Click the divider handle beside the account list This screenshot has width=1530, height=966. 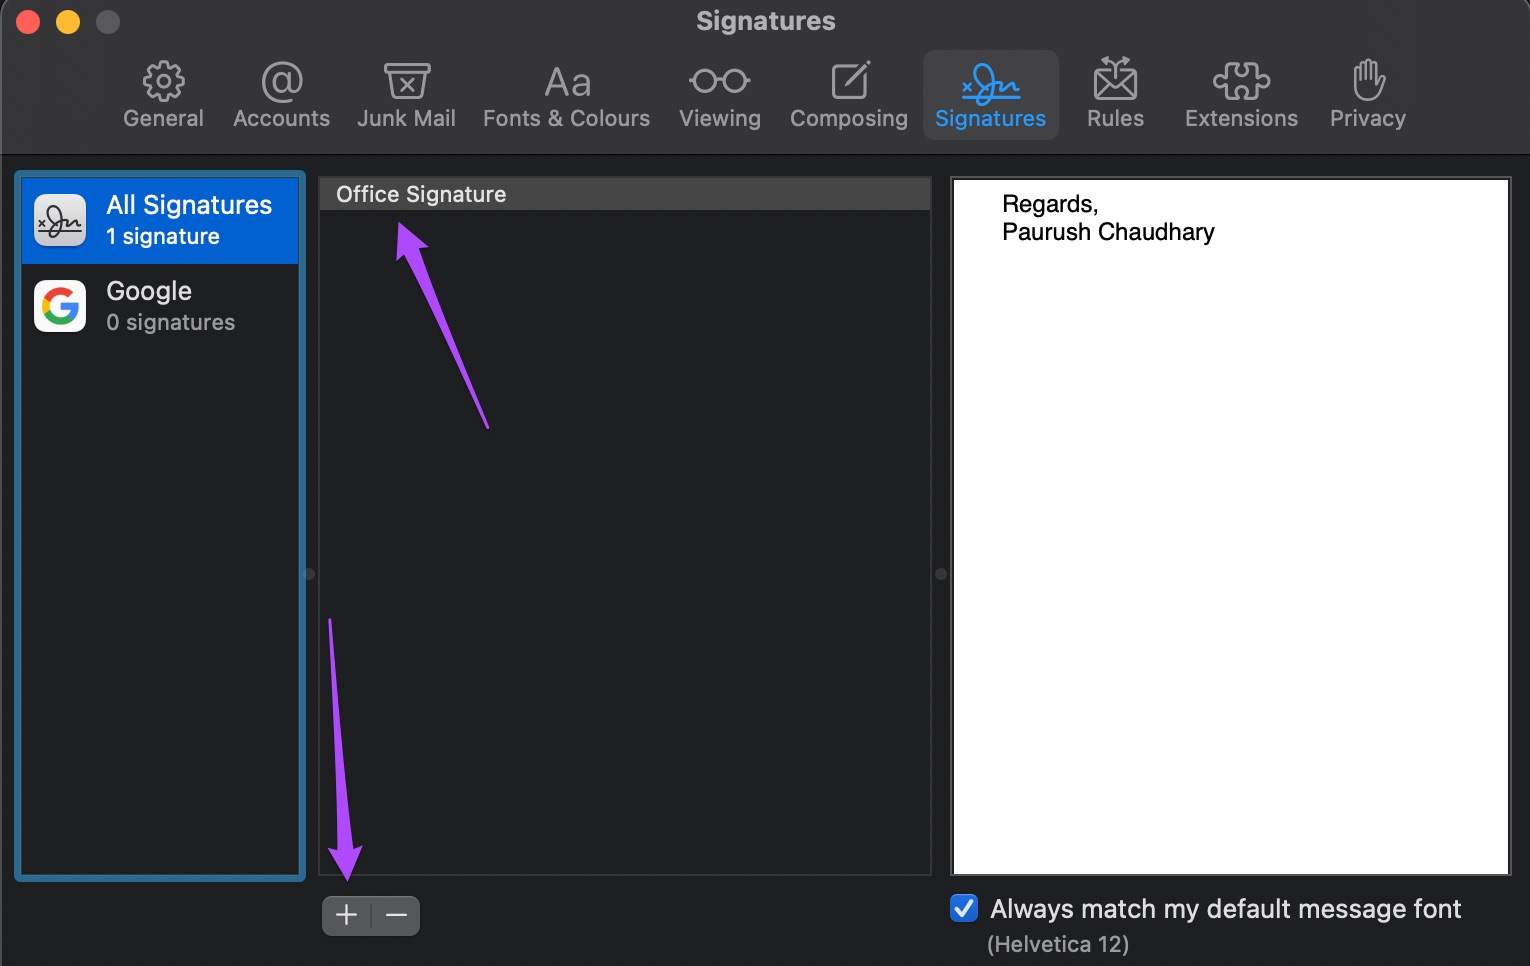[x=309, y=574]
